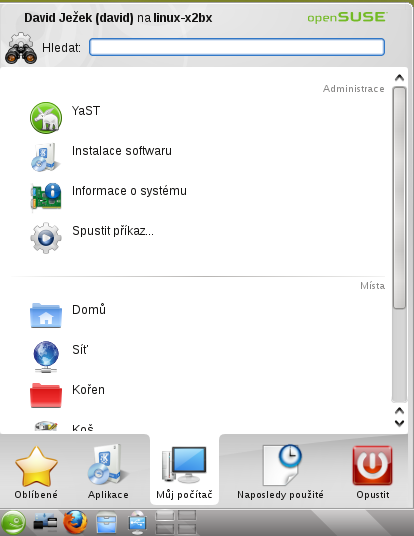Viewport: 414px width, 536px height.
Task: Open file manager drawer icon in taskbar
Action: pyautogui.click(x=106, y=522)
